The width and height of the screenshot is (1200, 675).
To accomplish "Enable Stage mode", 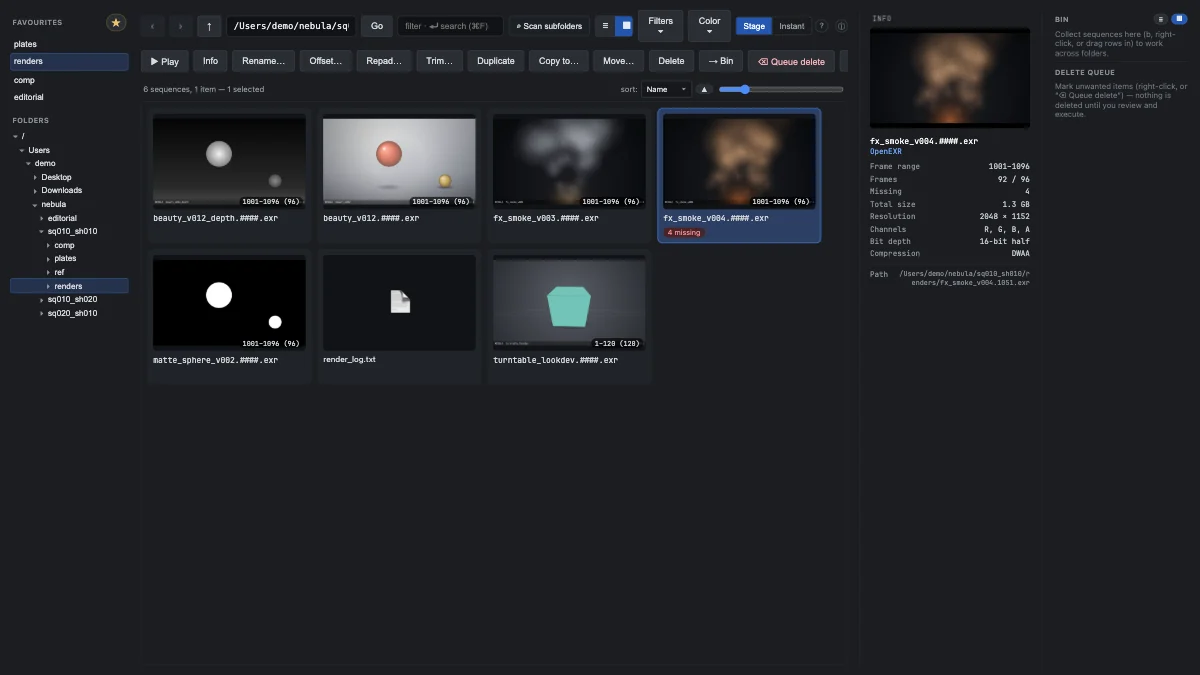I will pos(754,26).
